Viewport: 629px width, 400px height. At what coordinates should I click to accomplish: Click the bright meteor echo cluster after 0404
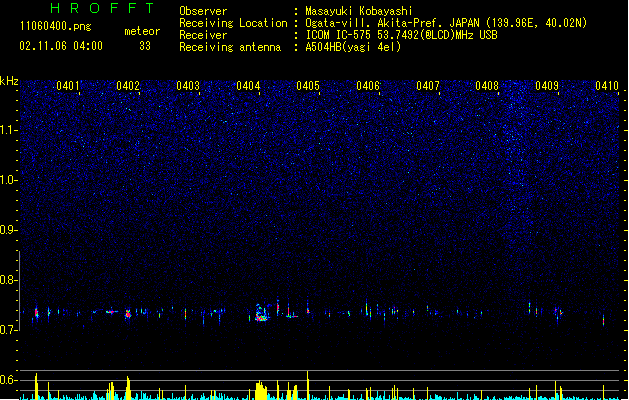point(261,313)
